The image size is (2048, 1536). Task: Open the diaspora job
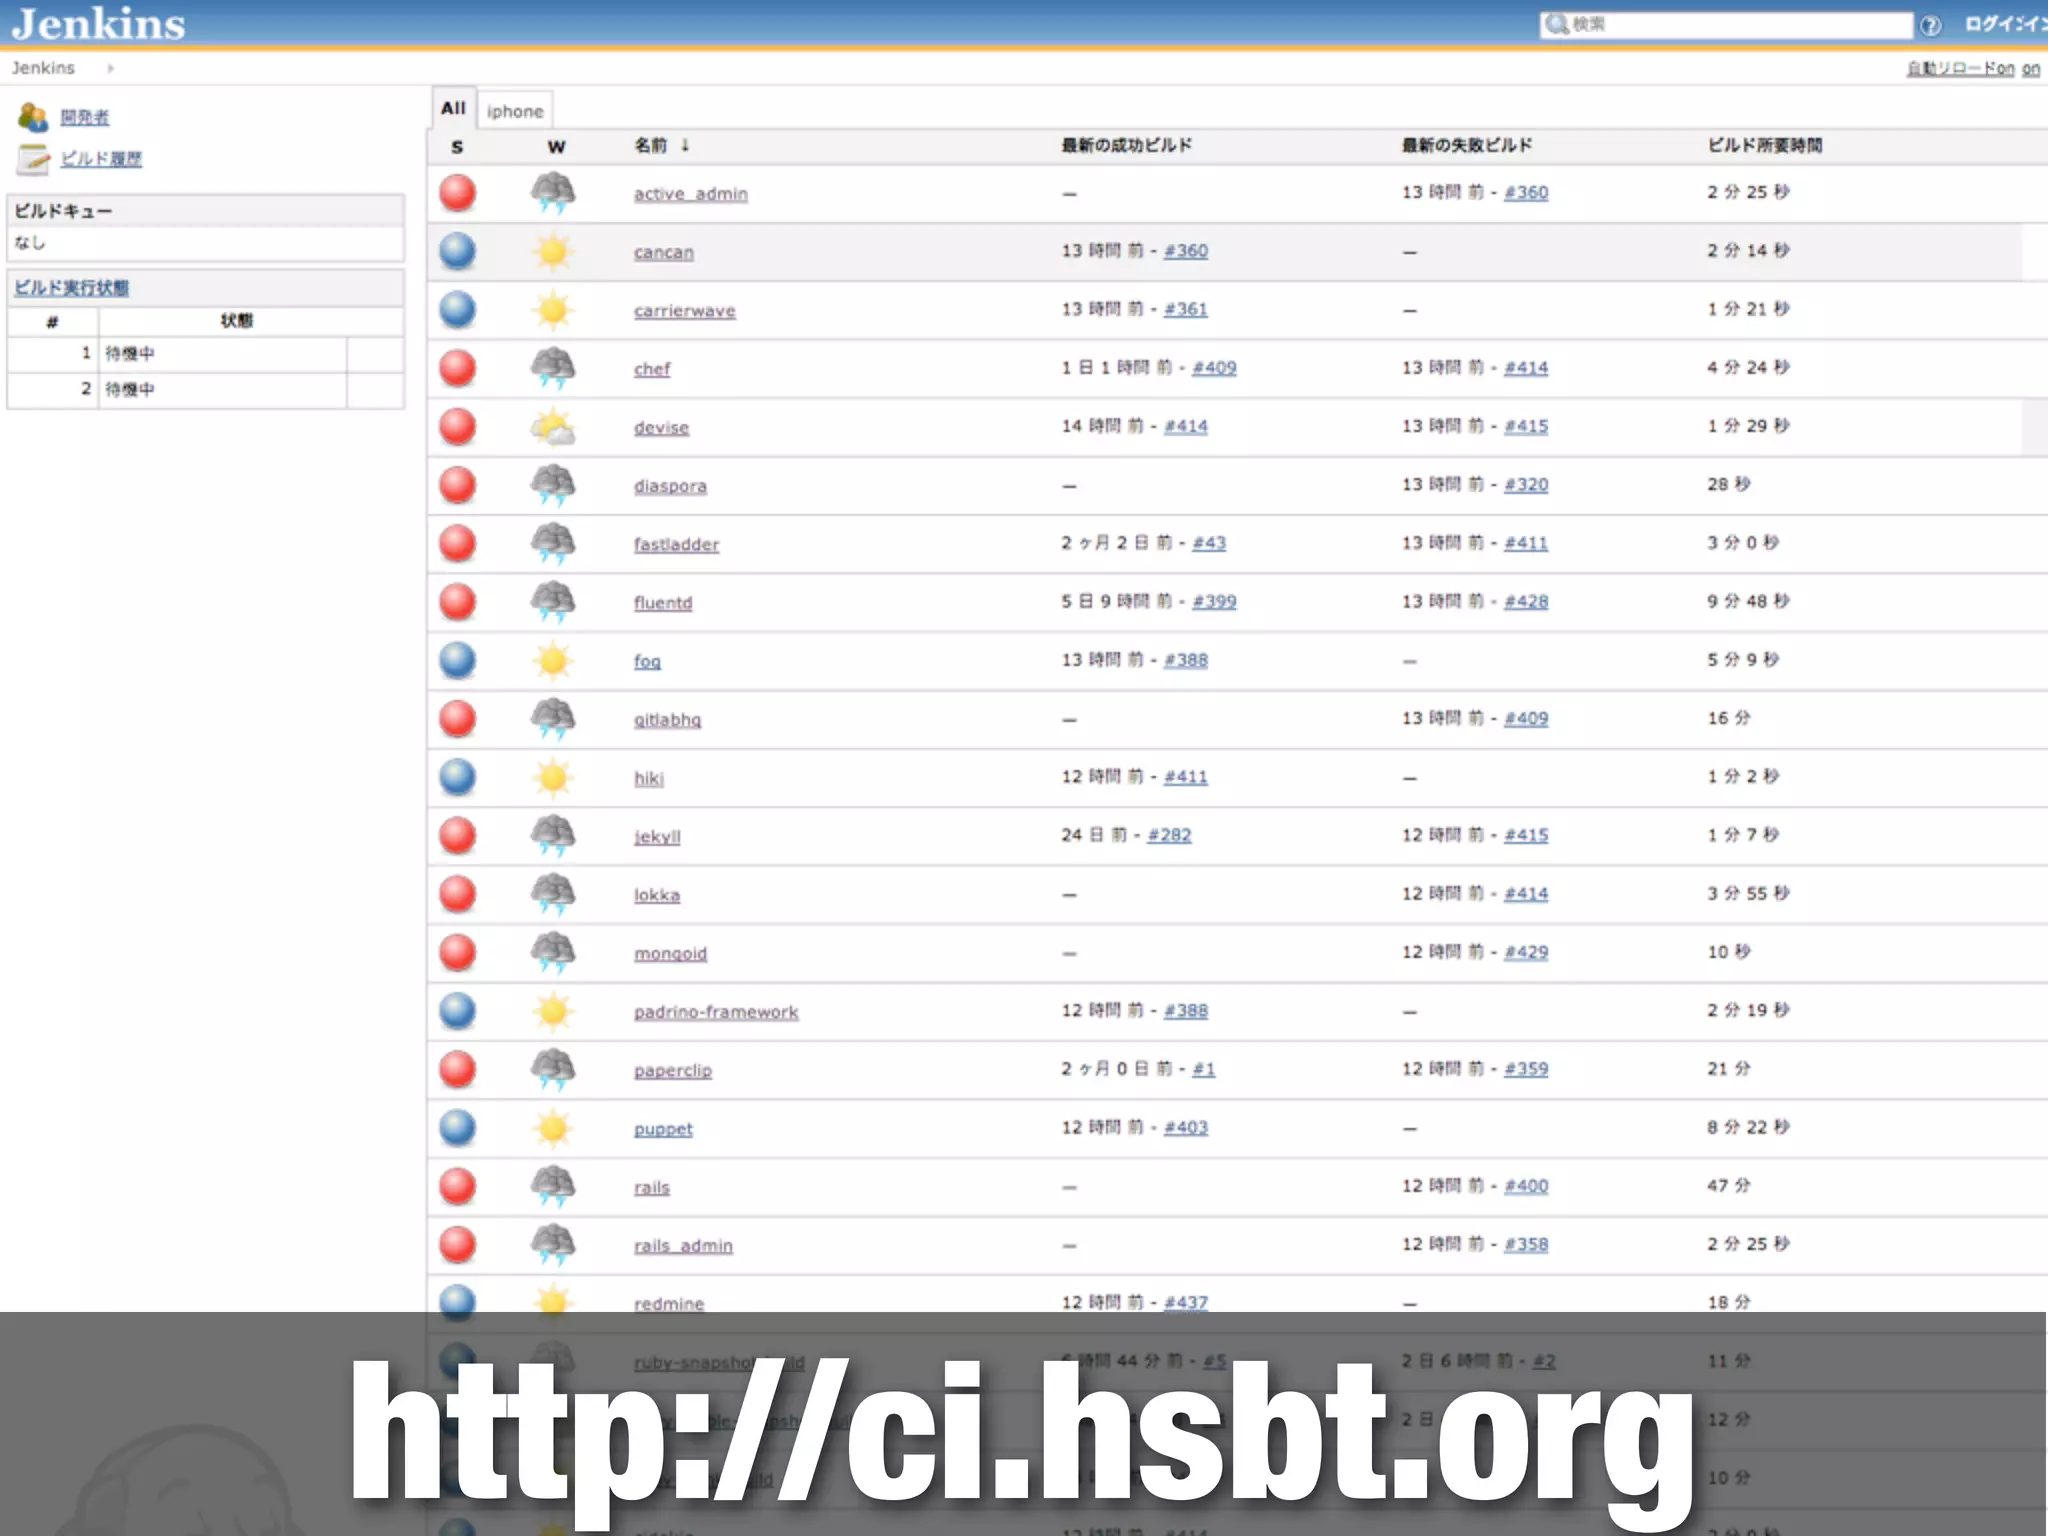[670, 486]
